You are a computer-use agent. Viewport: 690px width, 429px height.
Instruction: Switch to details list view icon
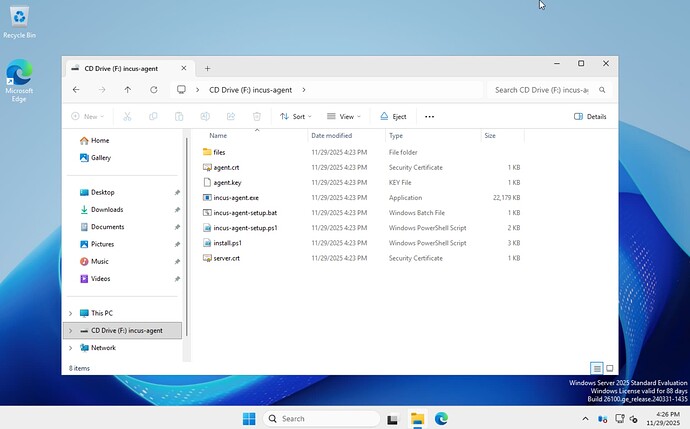point(597,368)
